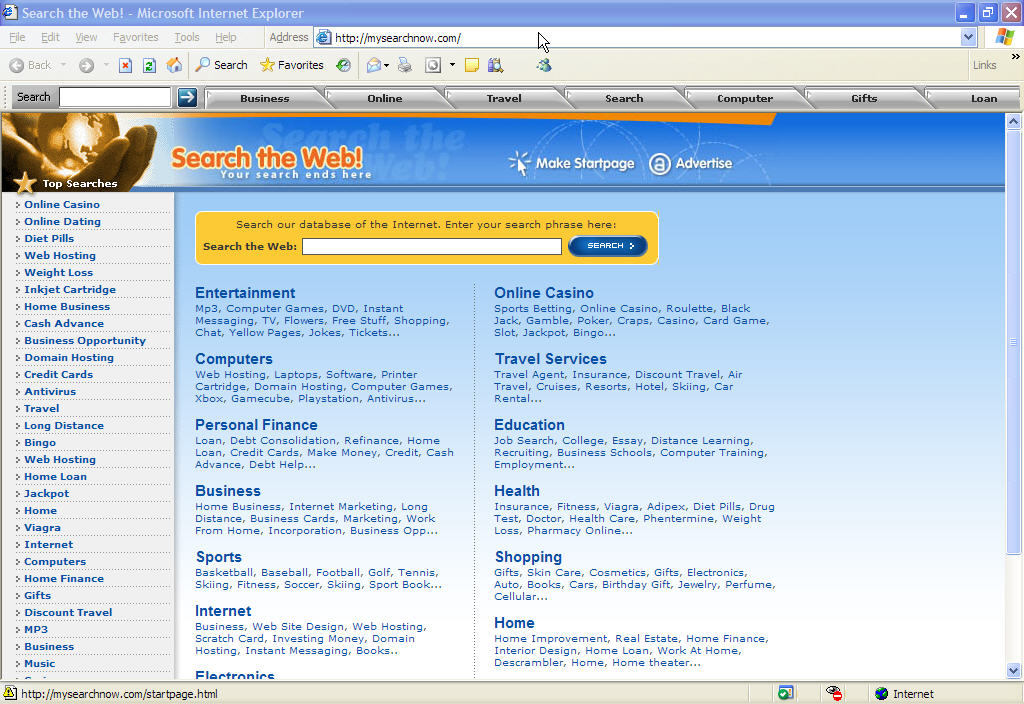Image resolution: width=1024 pixels, height=704 pixels.
Task: Print the page with the printer icon
Action: [405, 65]
